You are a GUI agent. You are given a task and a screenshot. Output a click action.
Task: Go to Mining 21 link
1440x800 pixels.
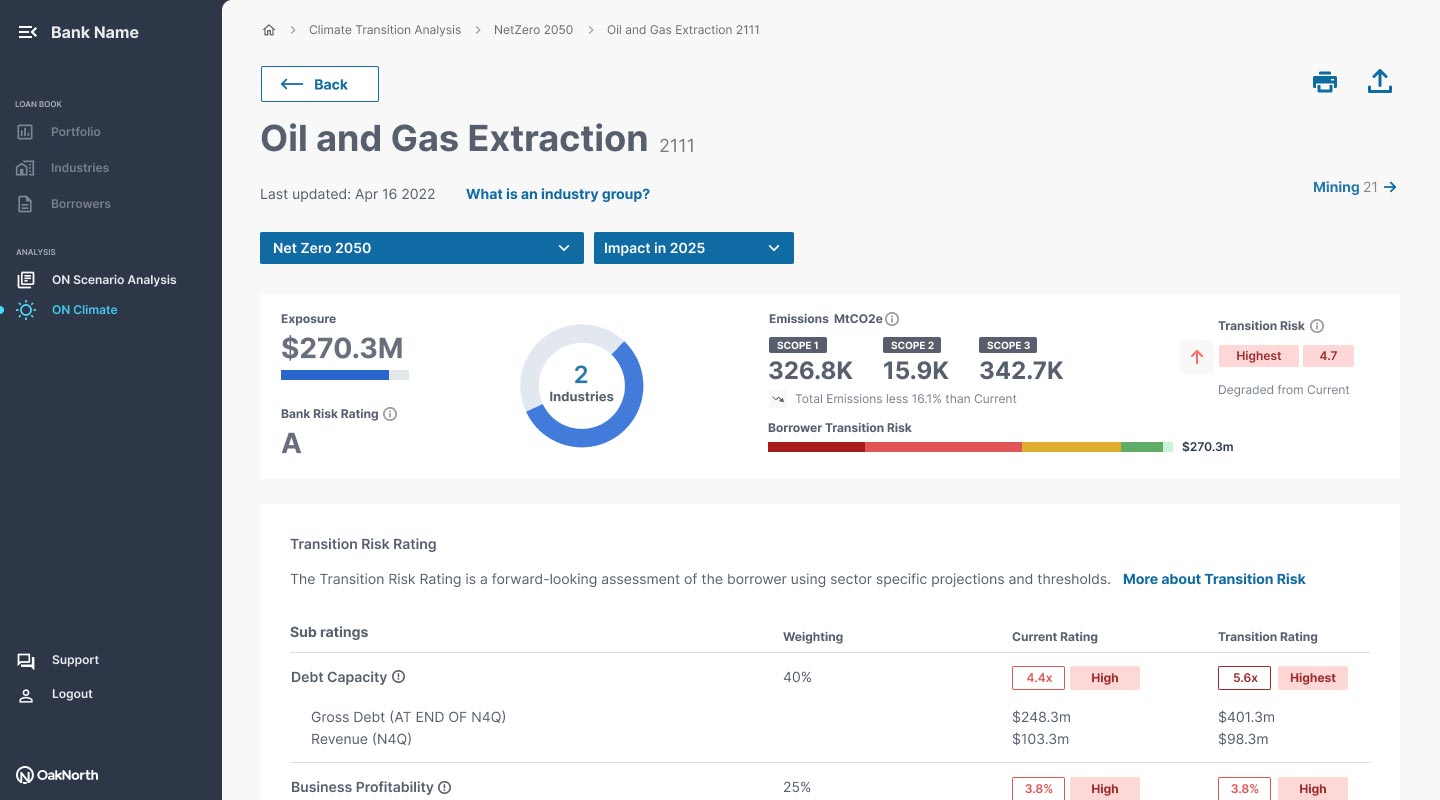point(1355,187)
